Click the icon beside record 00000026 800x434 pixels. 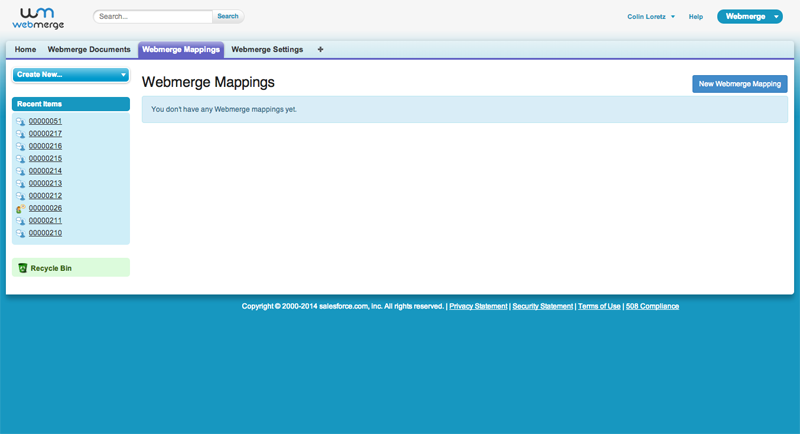20,208
